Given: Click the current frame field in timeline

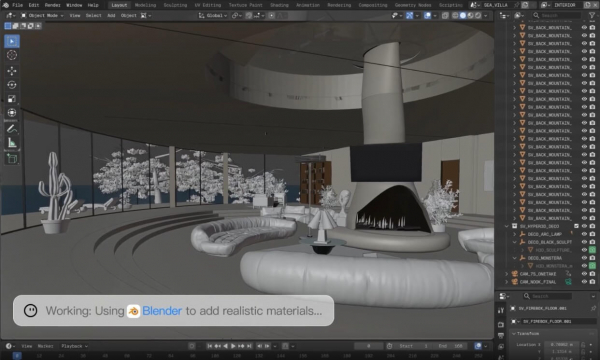Looking at the screenshot, I should [x=368, y=346].
